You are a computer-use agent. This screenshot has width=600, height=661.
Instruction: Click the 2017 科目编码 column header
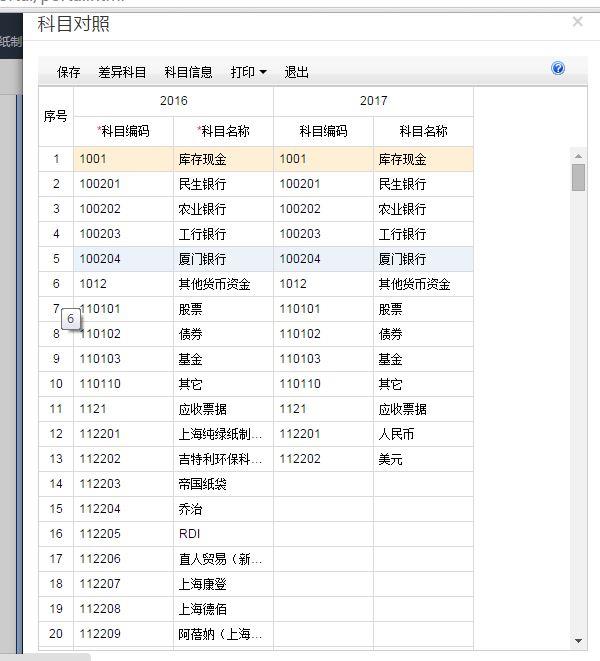[323, 132]
